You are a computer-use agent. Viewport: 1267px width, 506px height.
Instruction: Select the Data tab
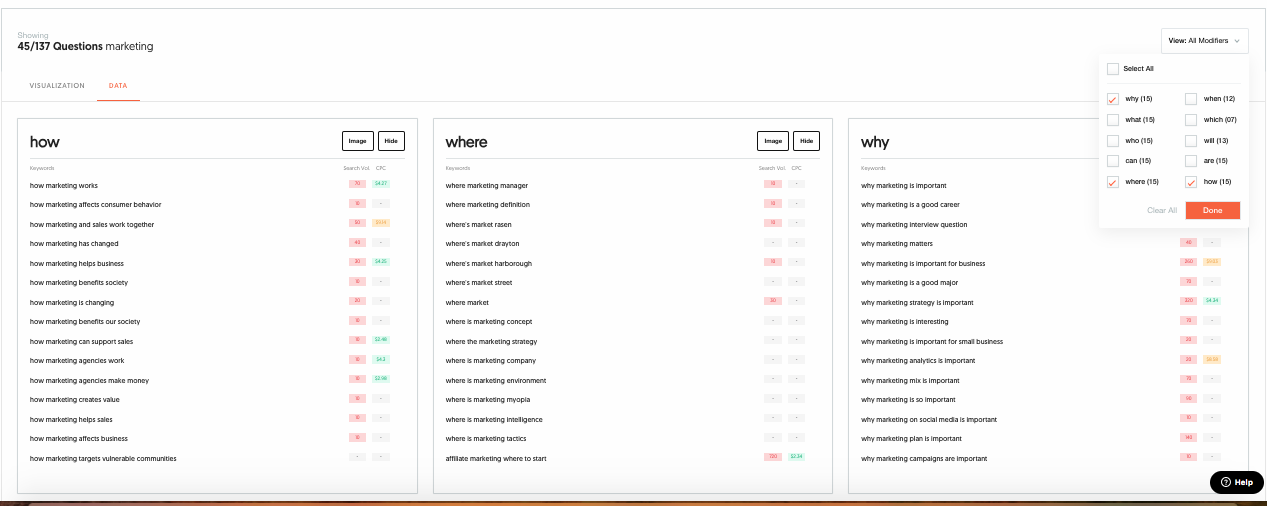118,86
